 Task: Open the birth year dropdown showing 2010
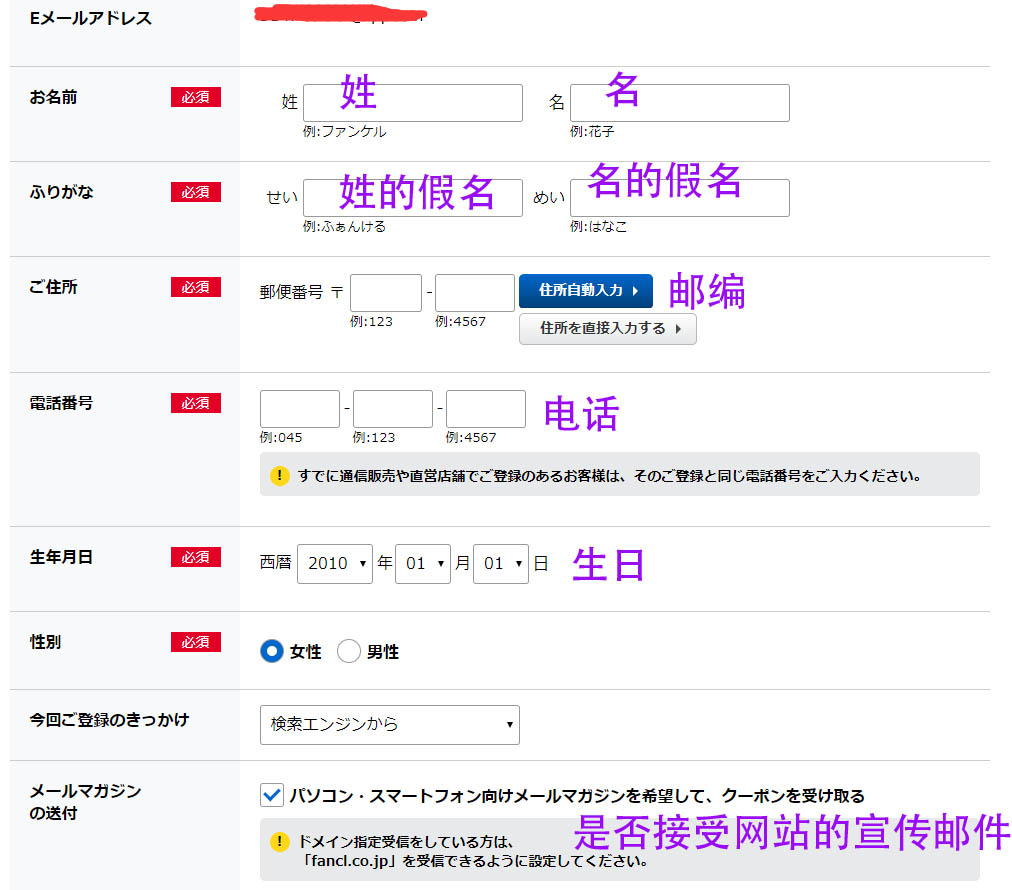(x=335, y=563)
